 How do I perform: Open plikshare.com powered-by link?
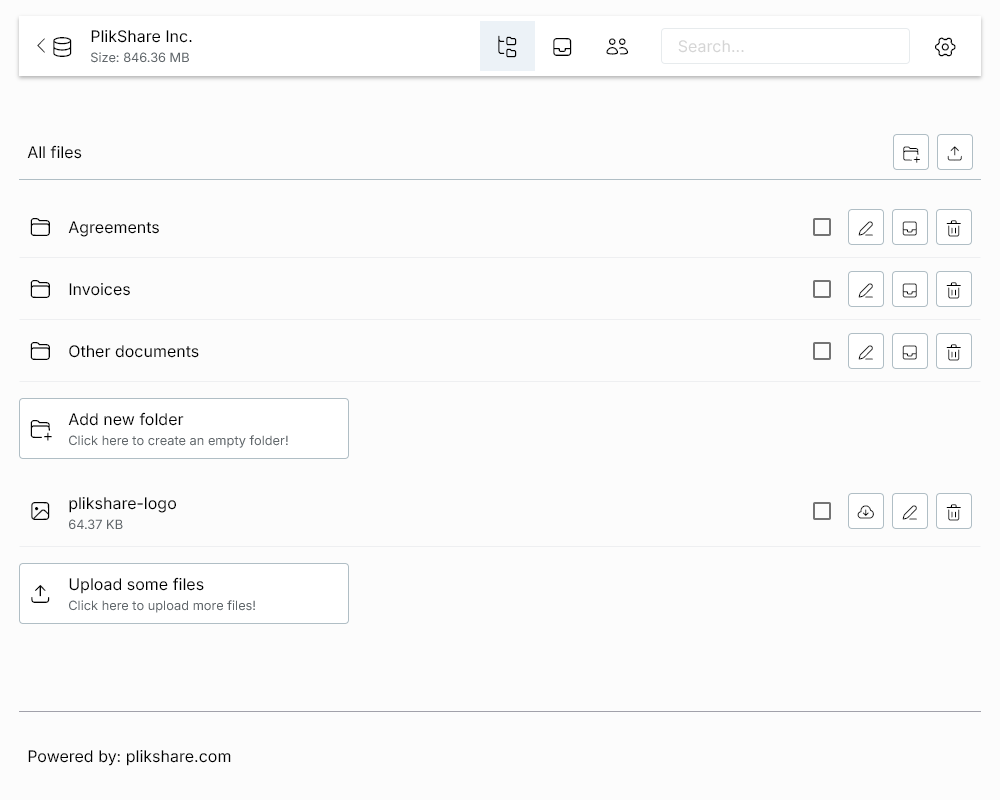click(x=178, y=757)
